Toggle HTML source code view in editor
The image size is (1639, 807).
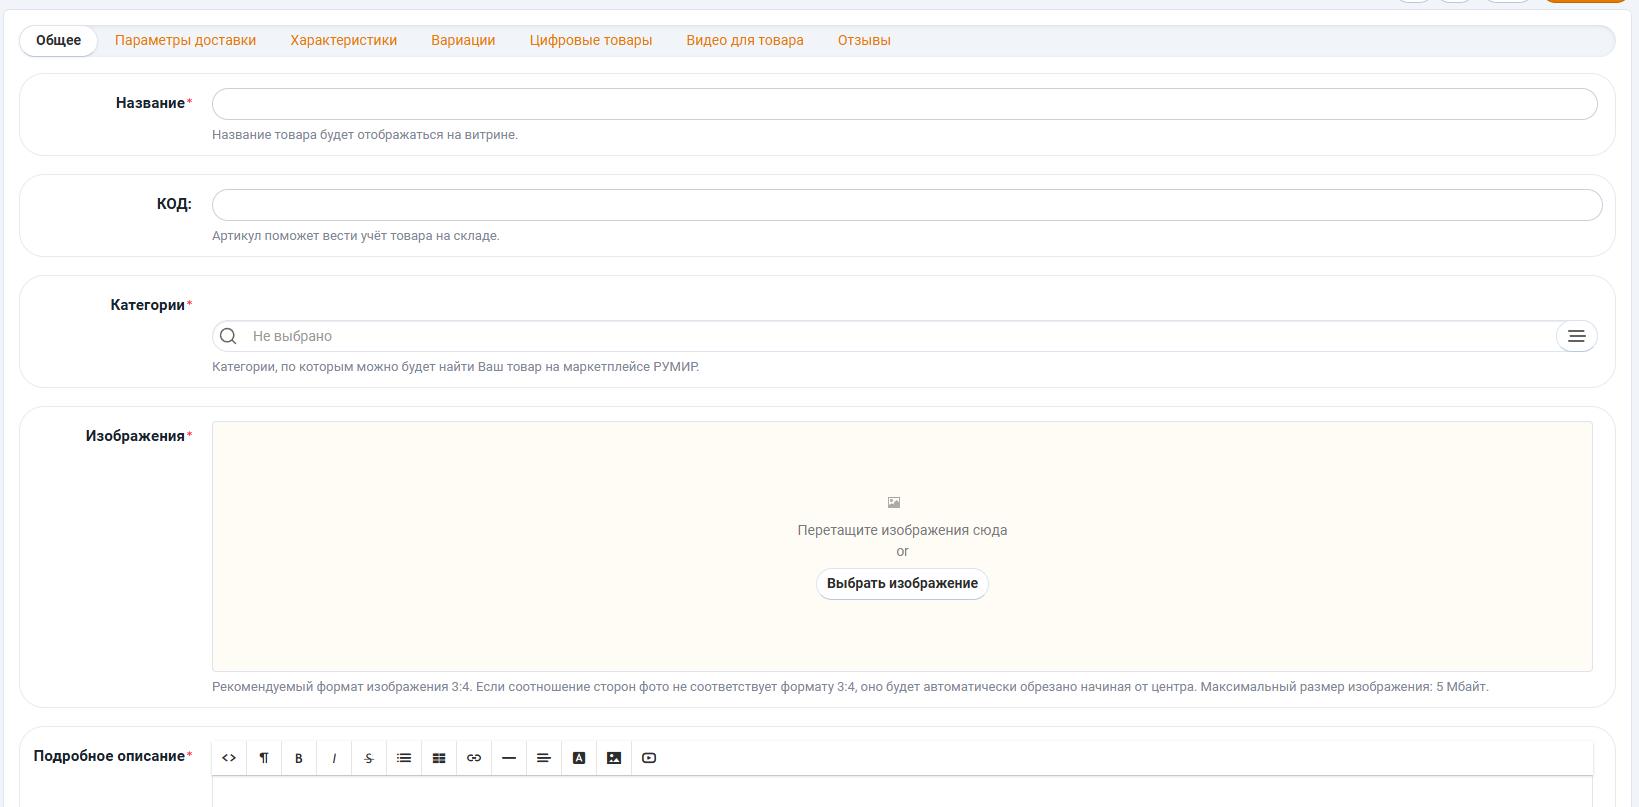point(229,758)
